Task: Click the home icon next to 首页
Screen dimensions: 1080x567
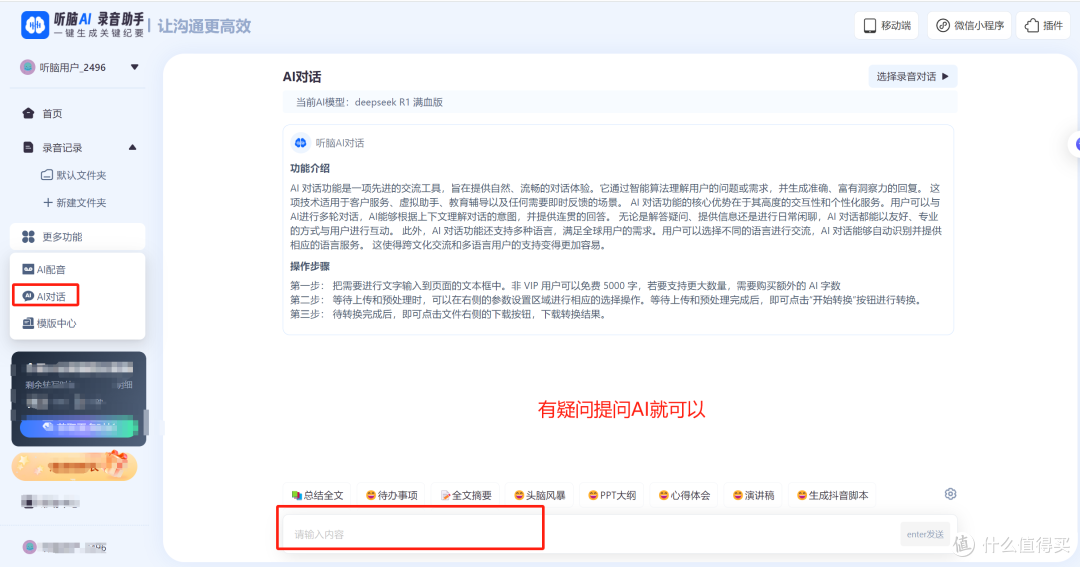Action: click(x=28, y=113)
